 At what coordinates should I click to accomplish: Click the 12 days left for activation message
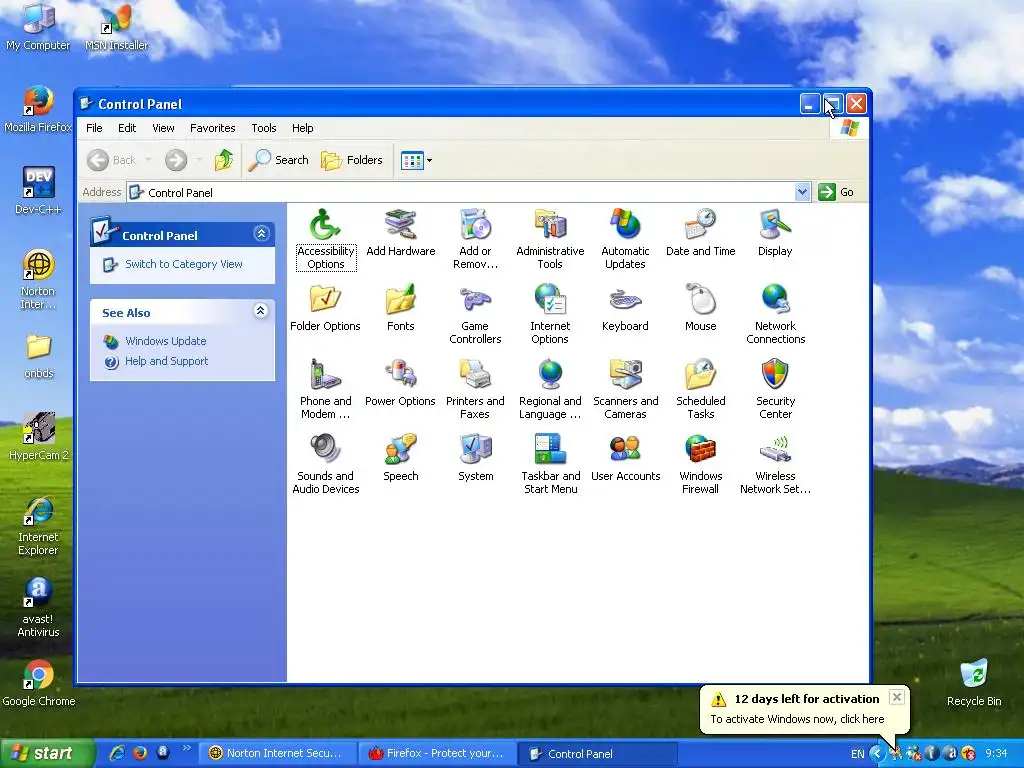point(807,699)
